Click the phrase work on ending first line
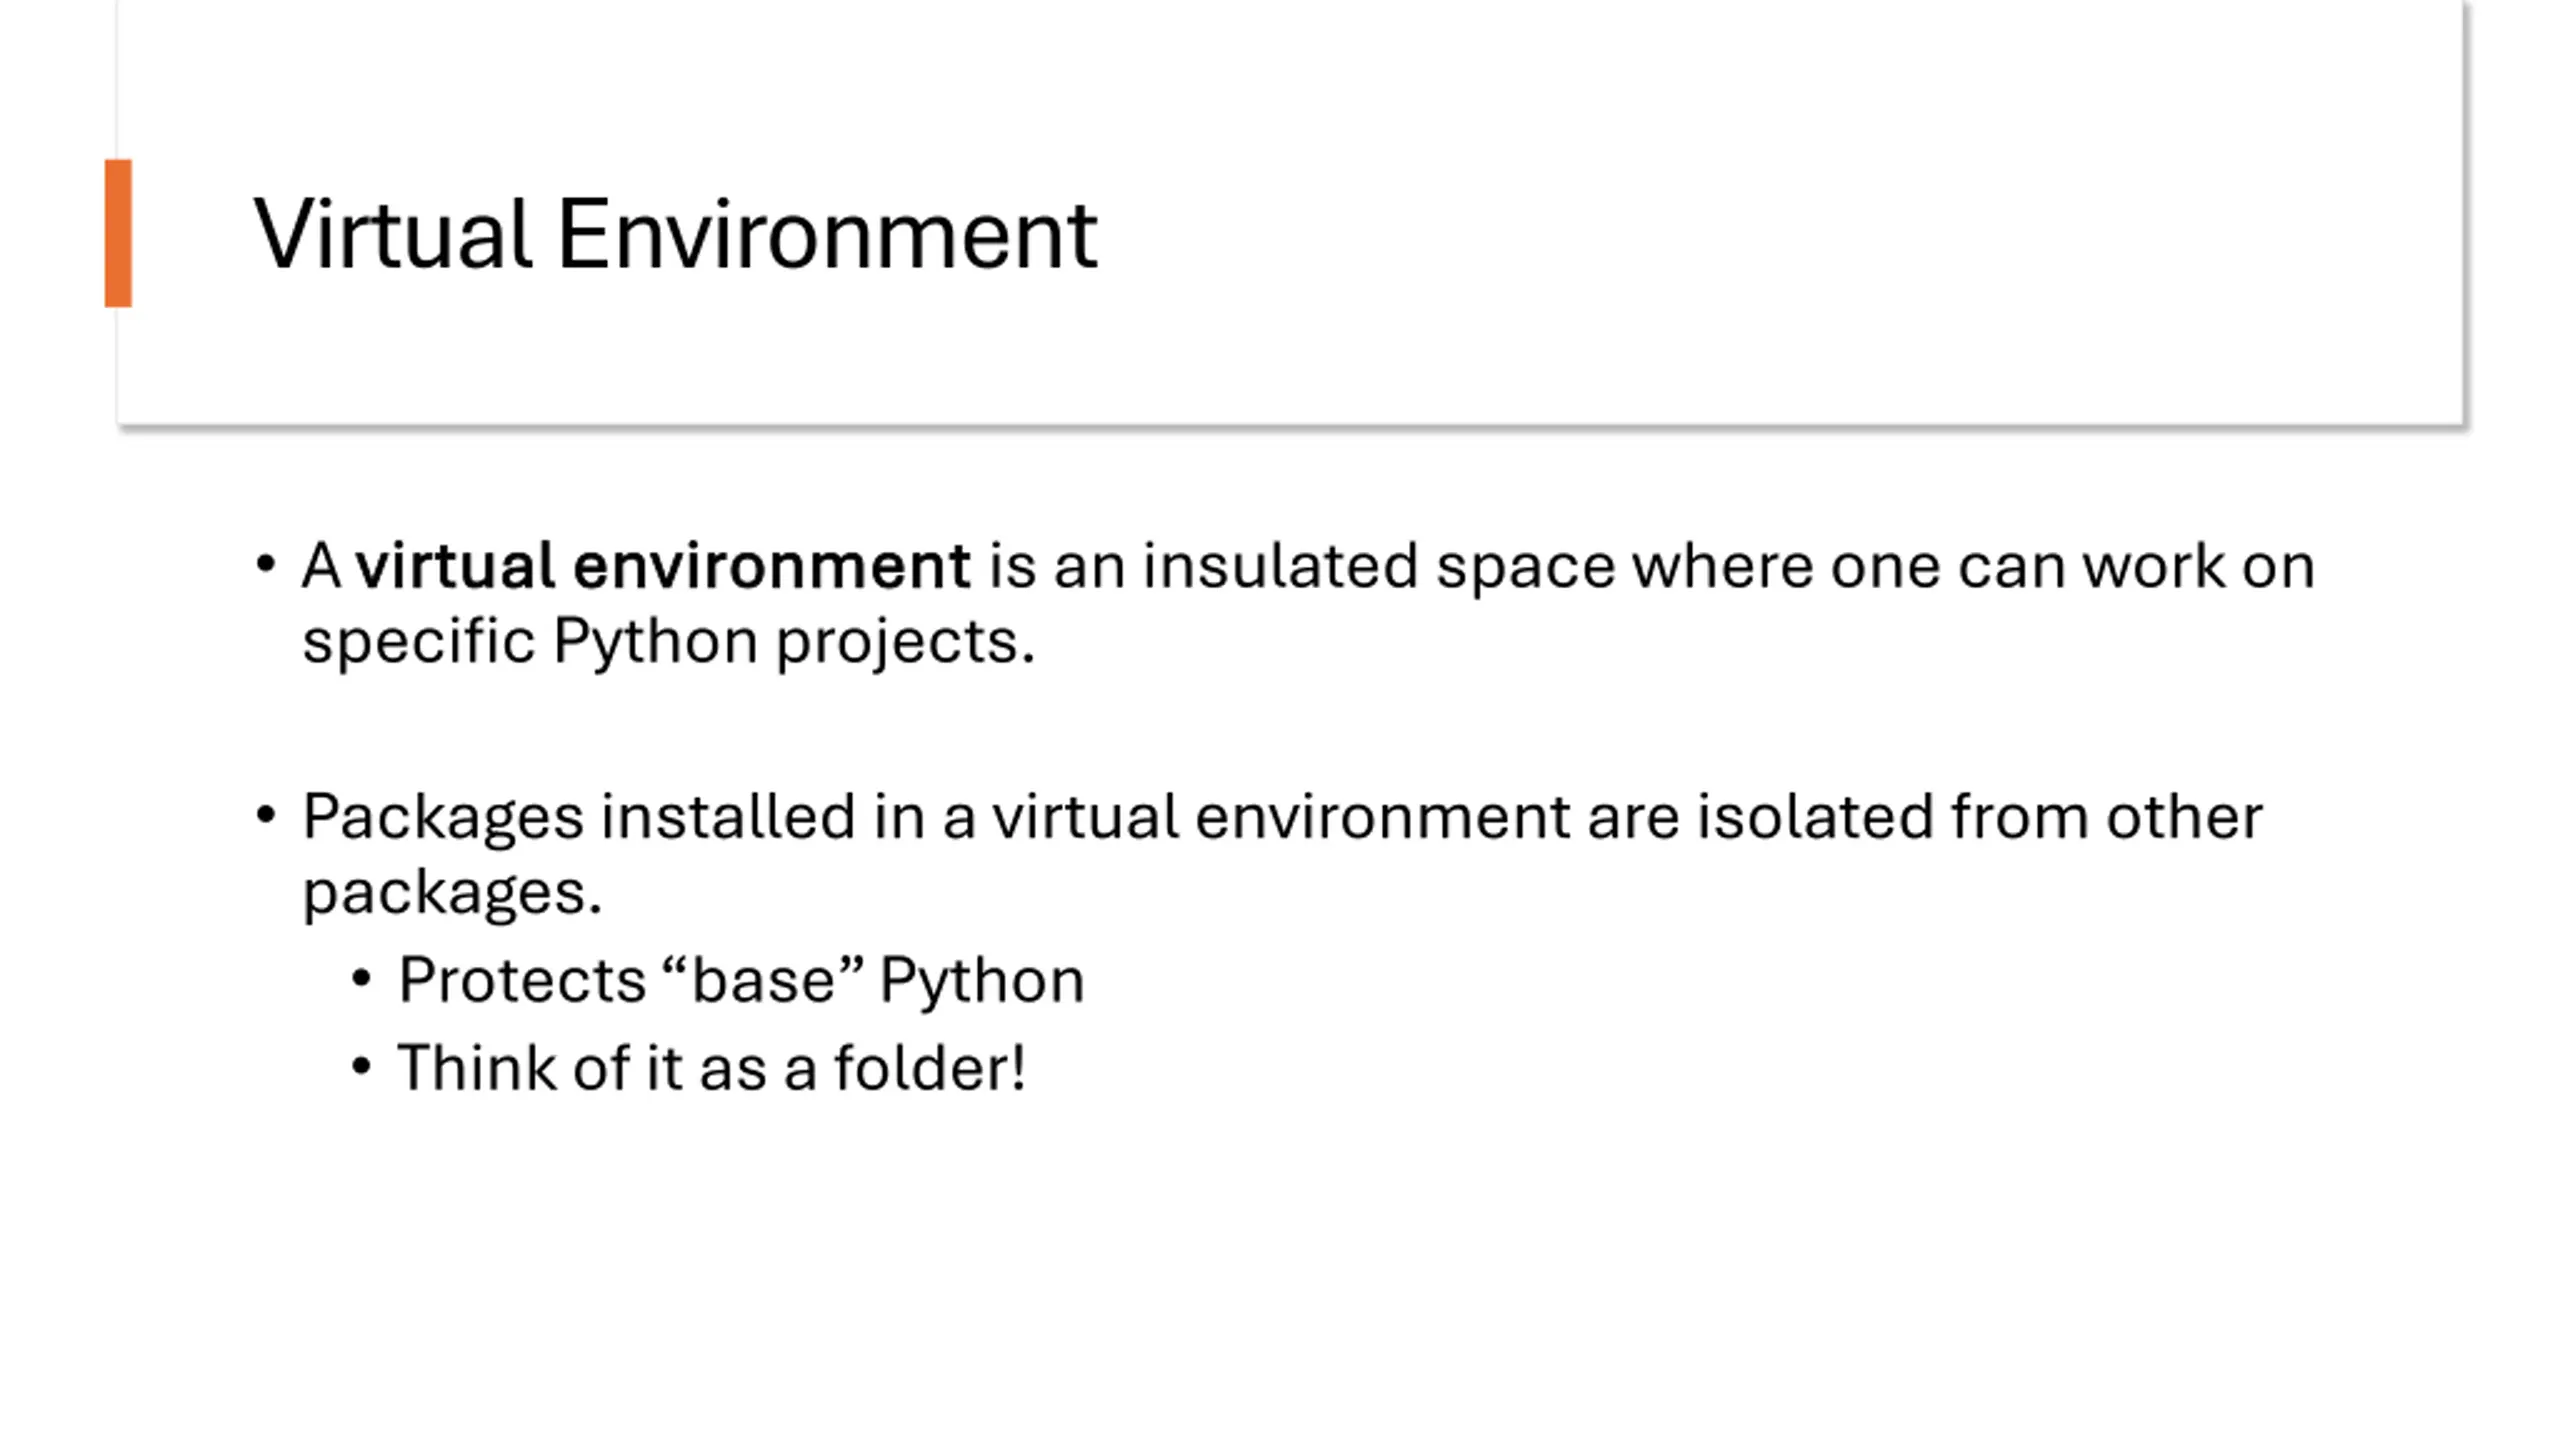This screenshot has height=1440, width=2560. tap(2198, 566)
